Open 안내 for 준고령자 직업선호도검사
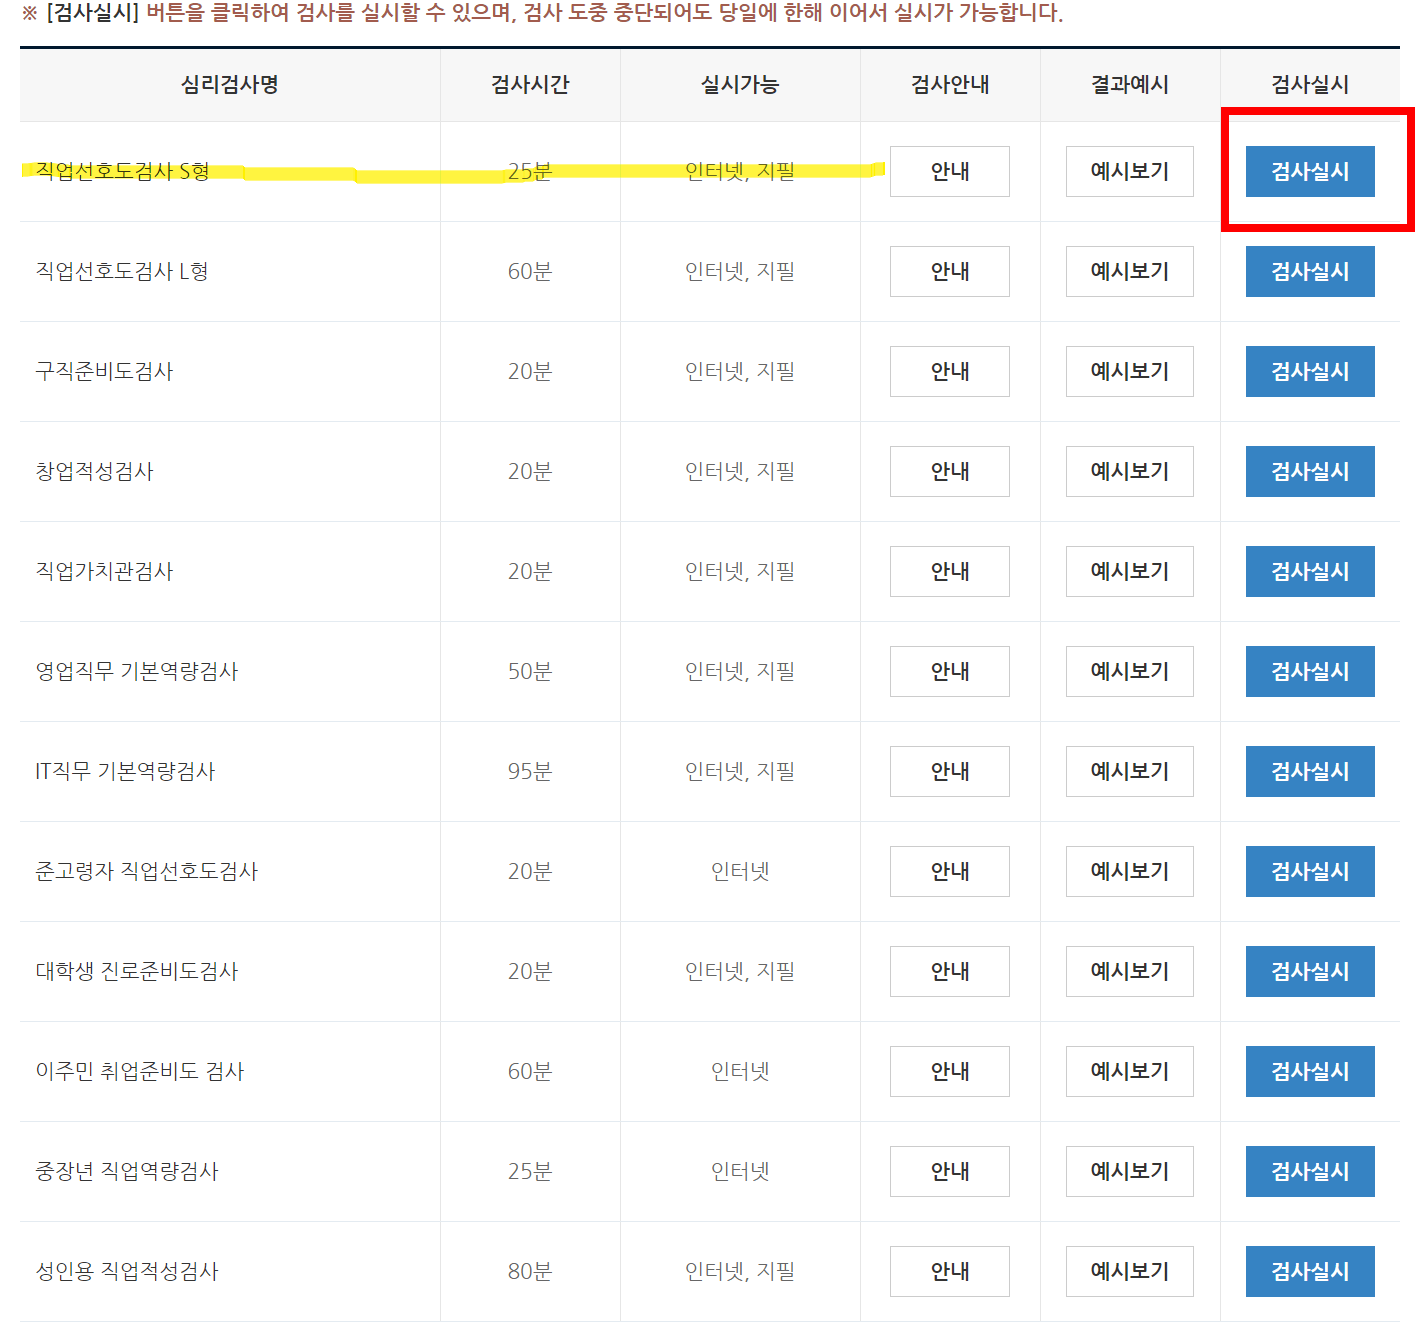Viewport: 1419px width, 1328px height. (948, 871)
